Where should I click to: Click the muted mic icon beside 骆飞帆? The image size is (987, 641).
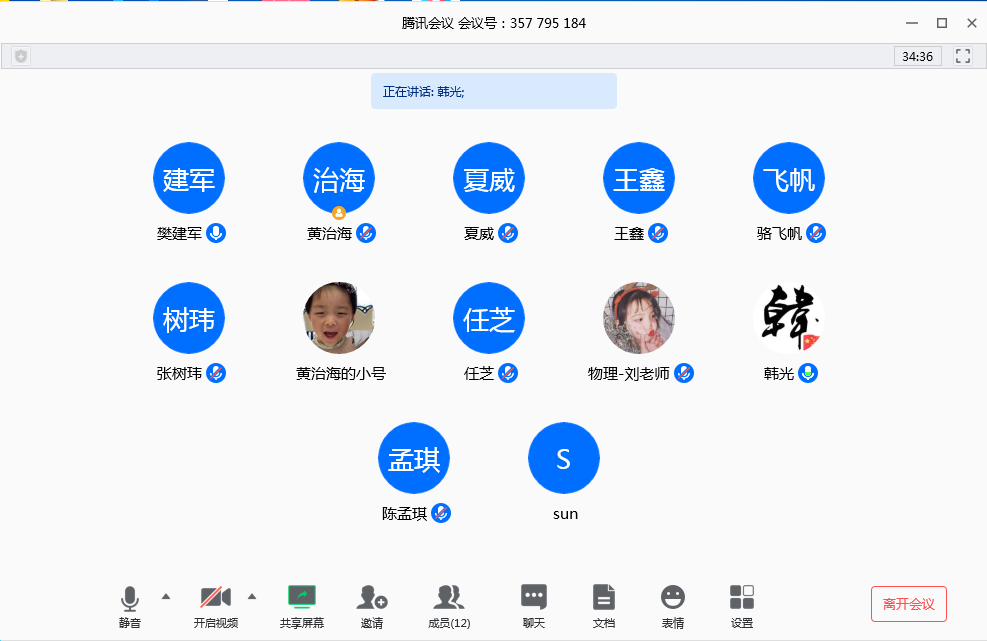pos(816,233)
